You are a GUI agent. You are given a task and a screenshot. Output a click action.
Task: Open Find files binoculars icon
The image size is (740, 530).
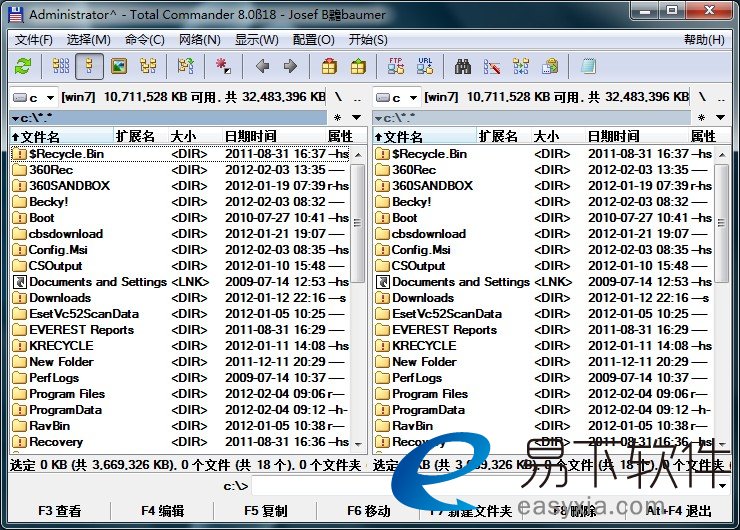(x=462, y=66)
